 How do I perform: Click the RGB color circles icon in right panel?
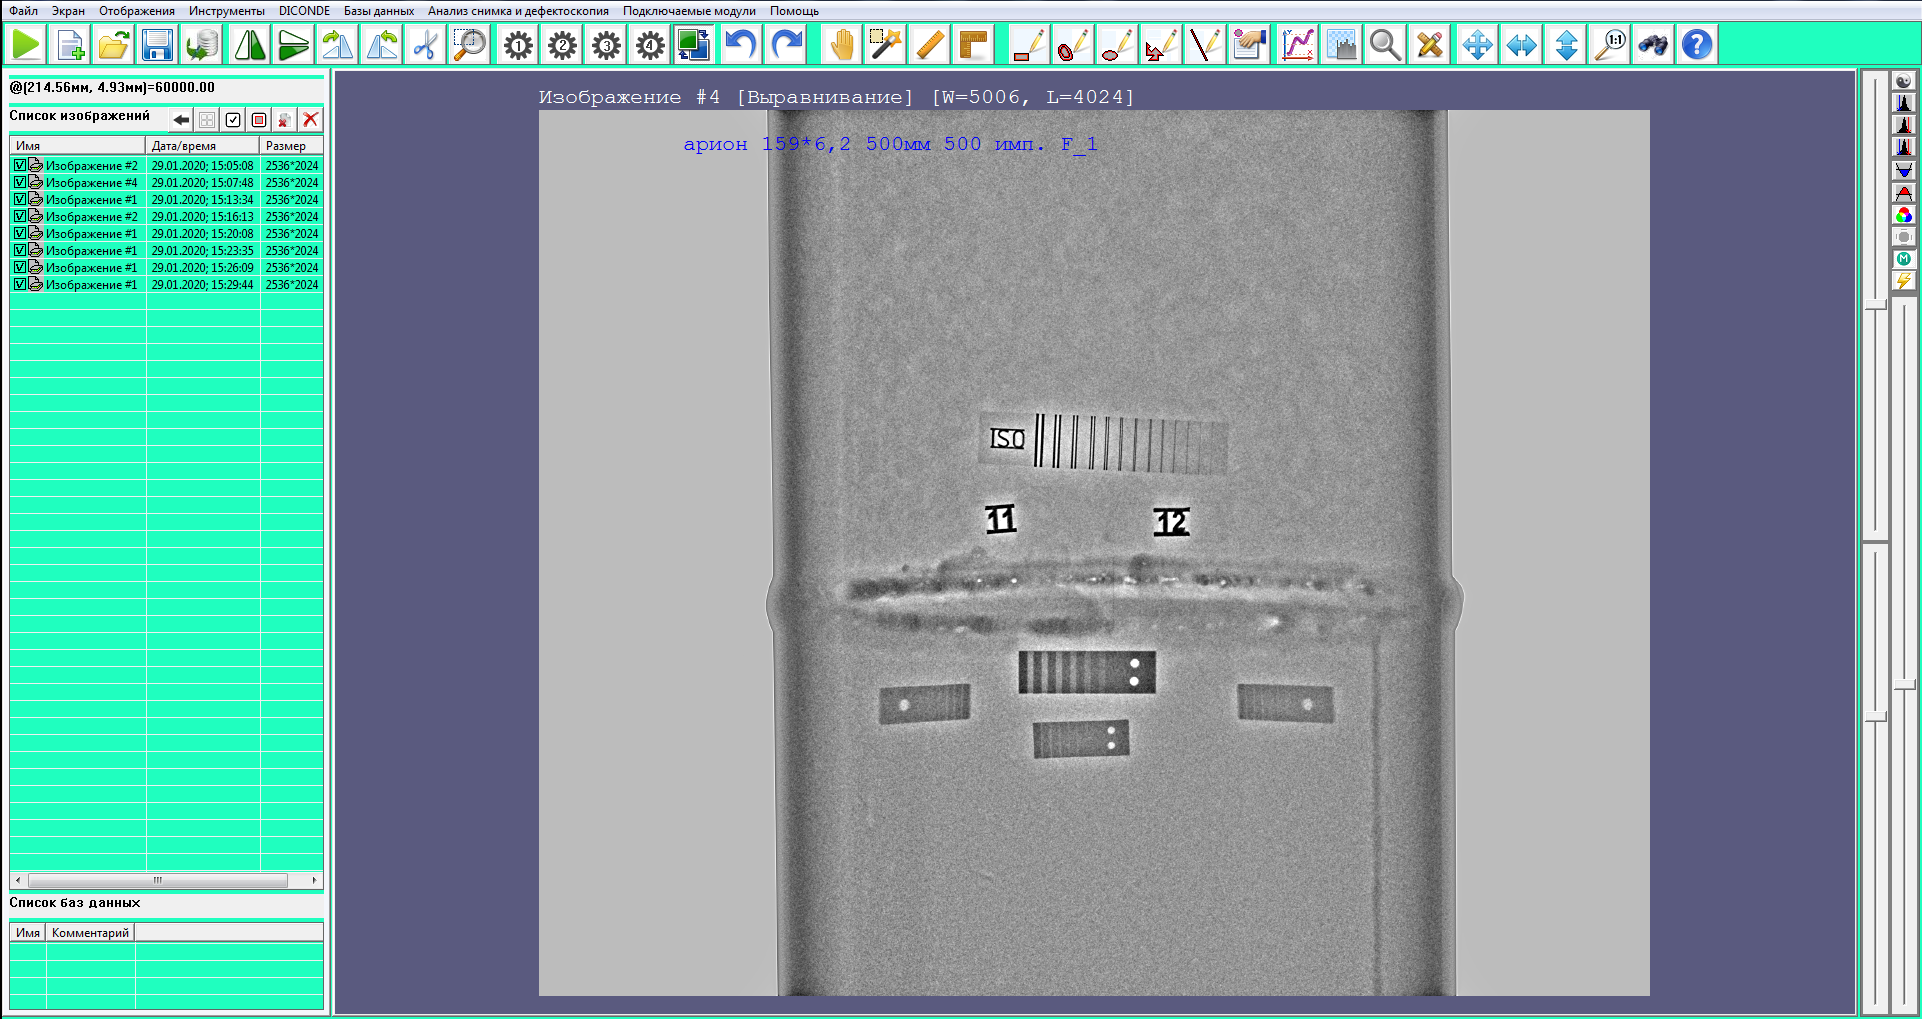1903,216
